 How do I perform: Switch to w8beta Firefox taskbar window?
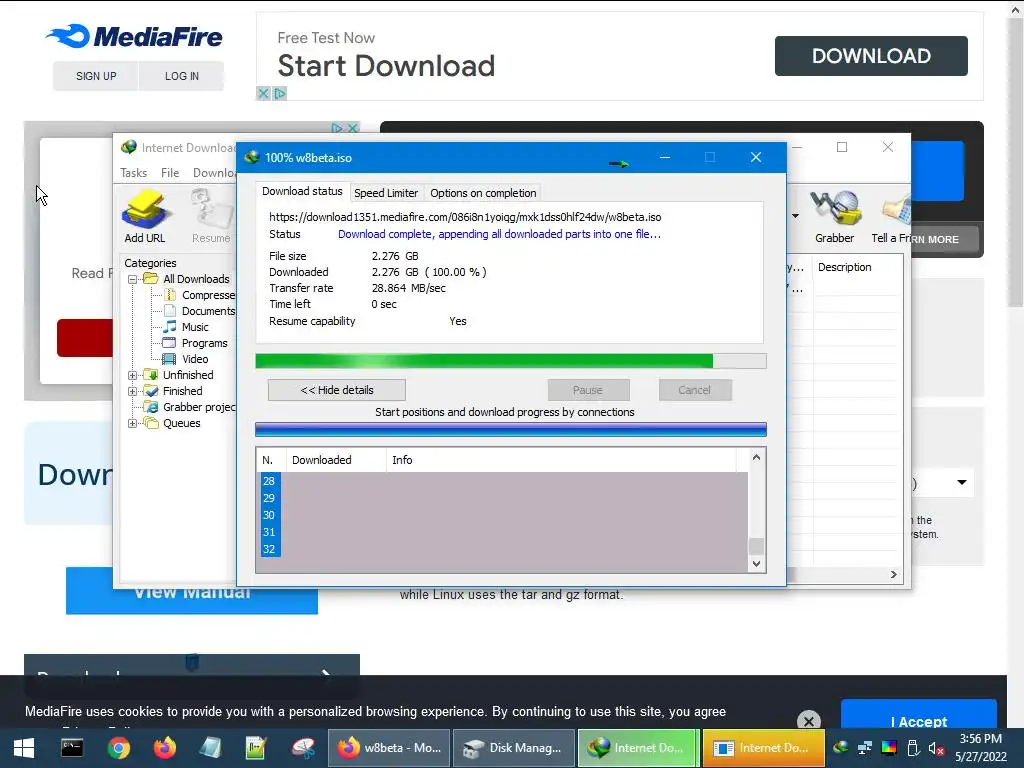coord(389,748)
